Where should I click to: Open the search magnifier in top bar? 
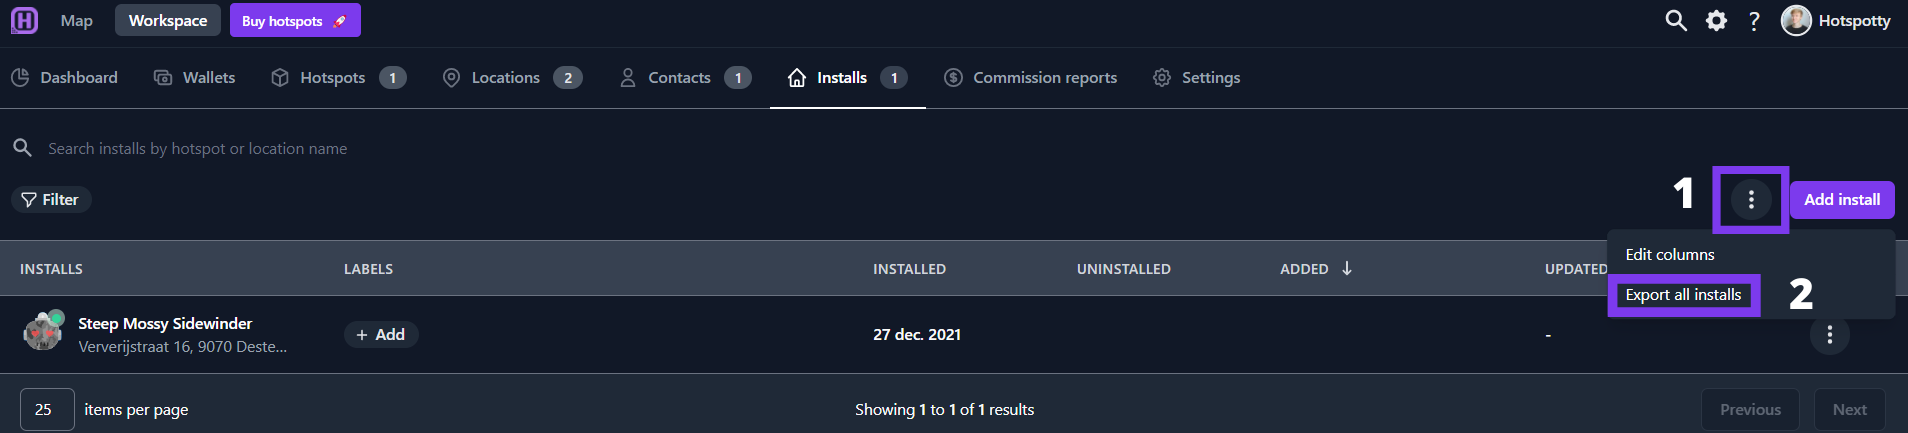tap(1676, 20)
